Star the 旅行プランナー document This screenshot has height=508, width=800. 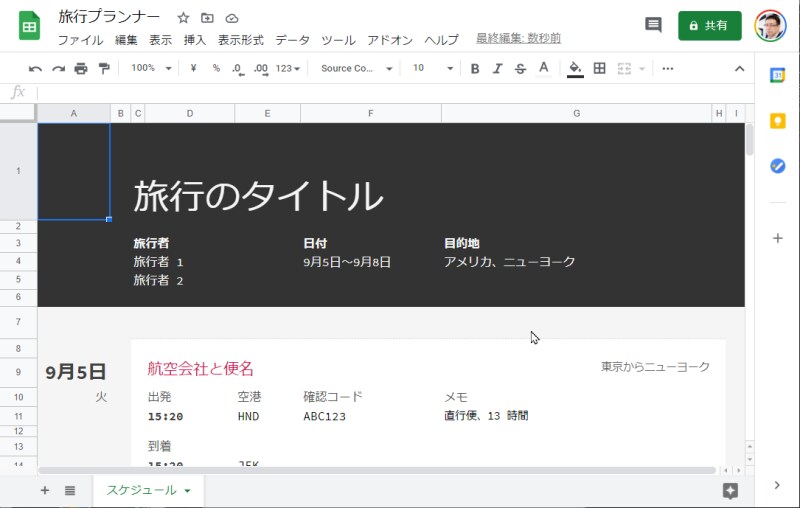coord(183,18)
